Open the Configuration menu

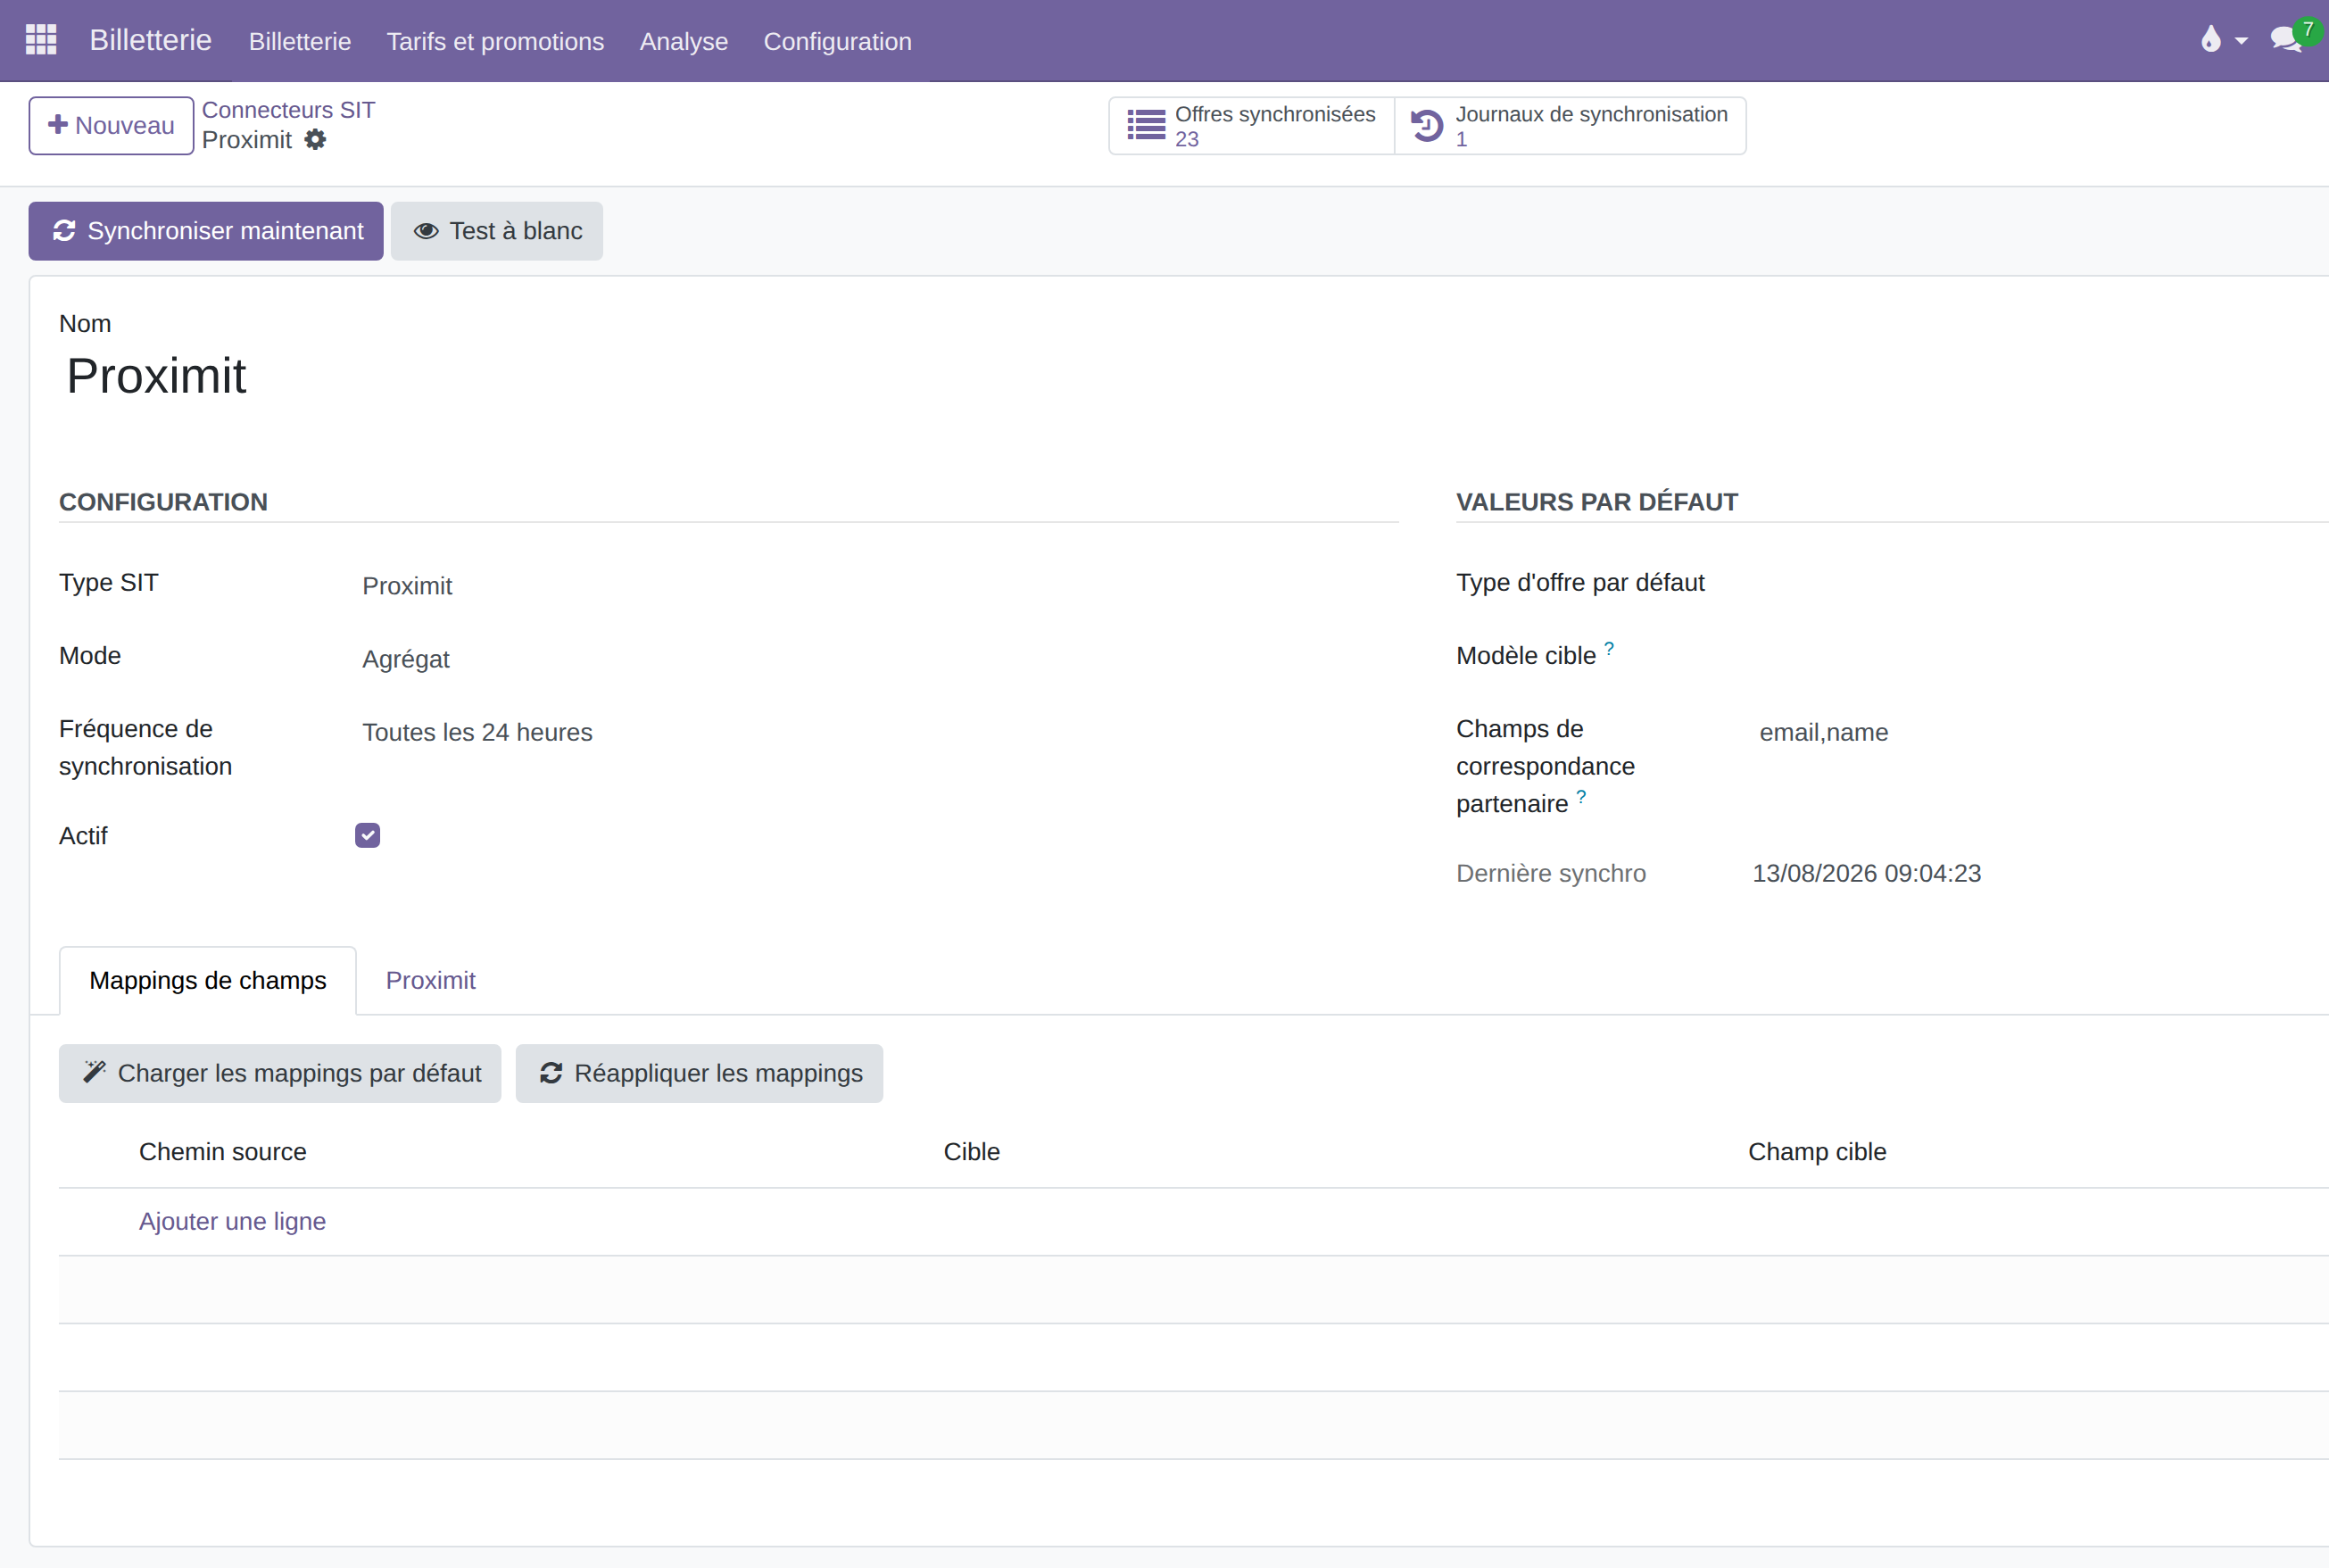point(838,41)
